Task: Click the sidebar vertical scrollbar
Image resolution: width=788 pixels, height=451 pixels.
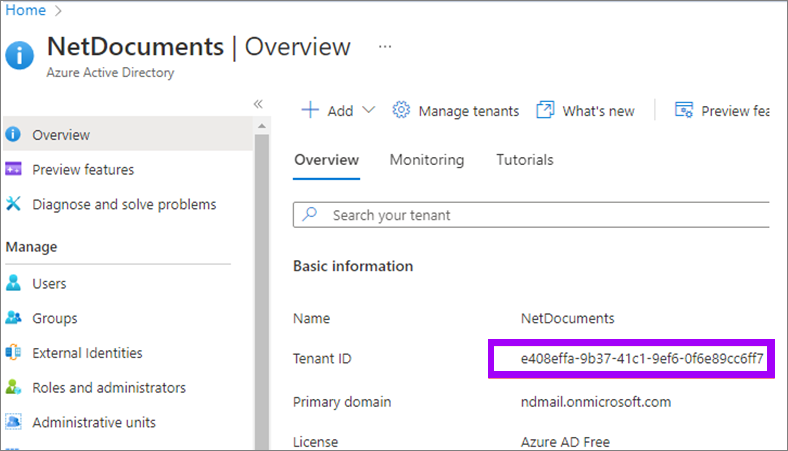Action: coord(263,280)
